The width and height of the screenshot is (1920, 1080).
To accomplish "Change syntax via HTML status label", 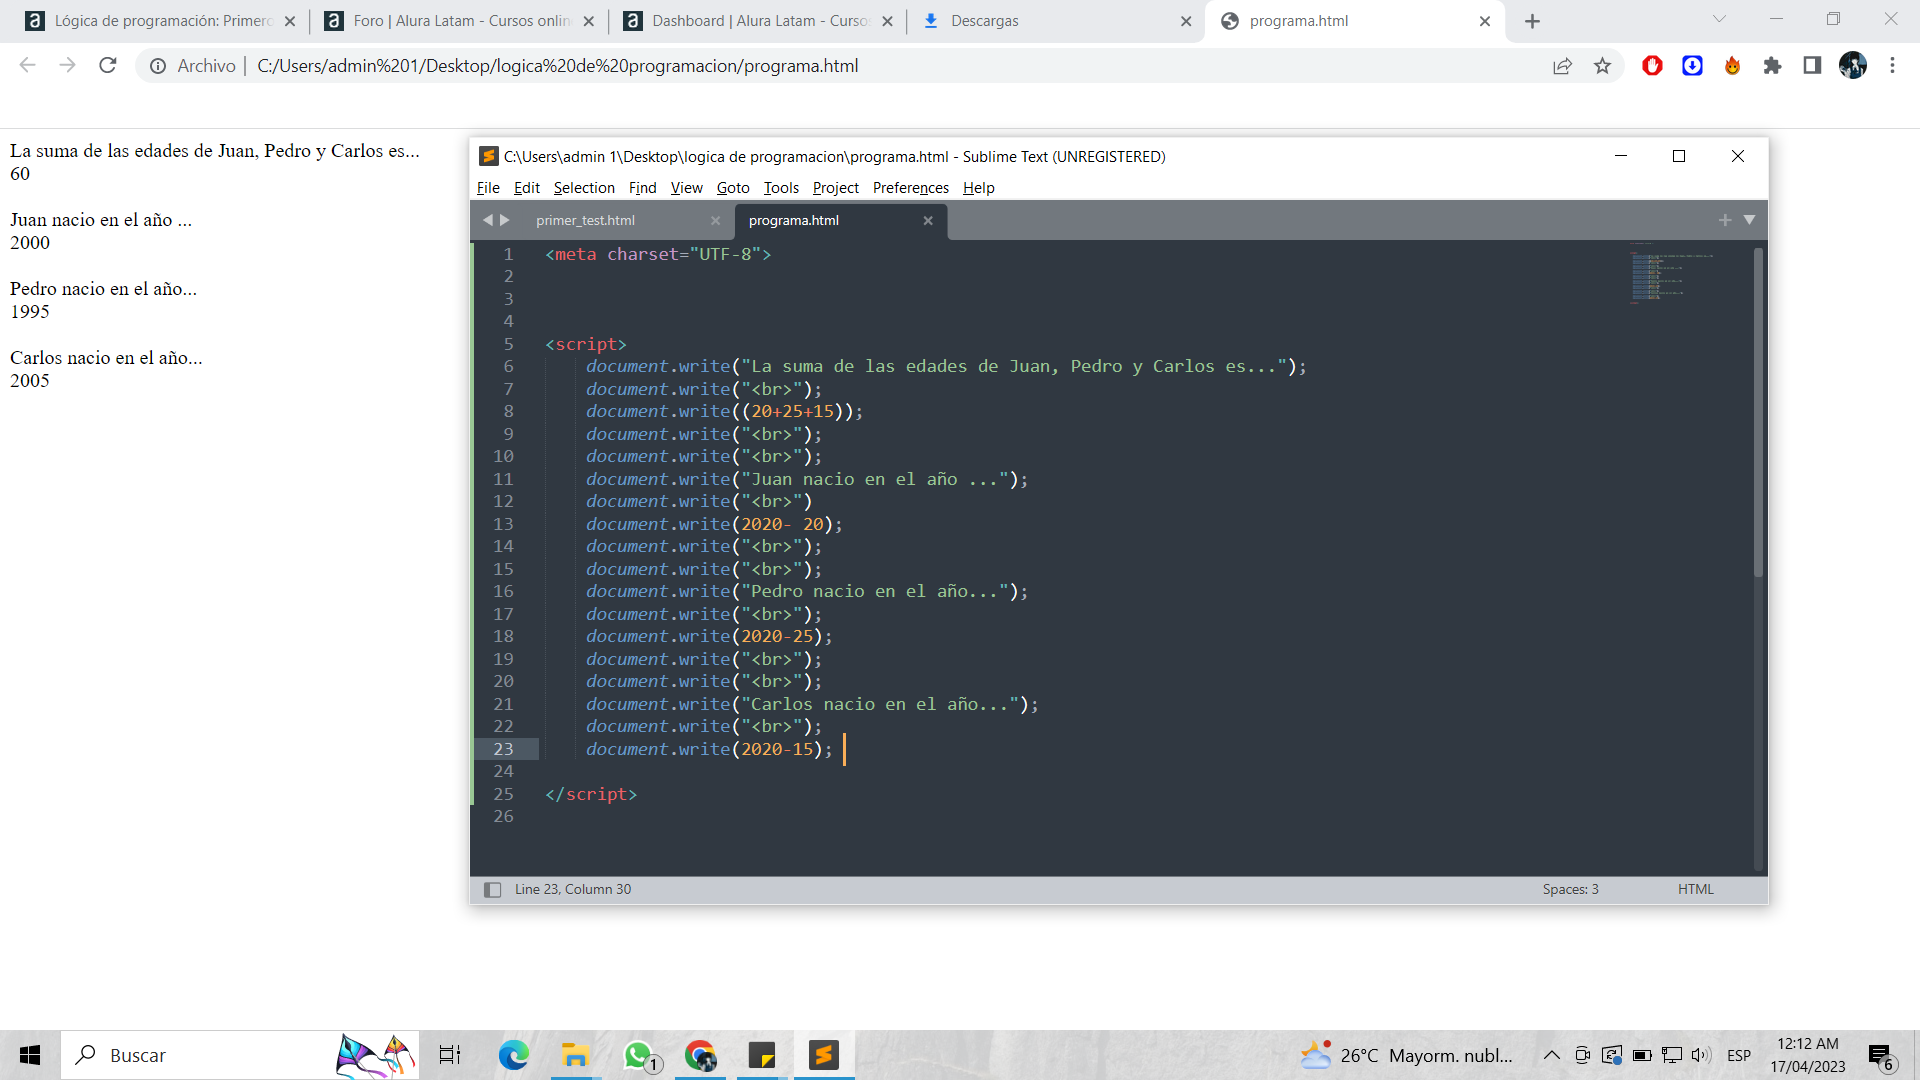I will point(1695,890).
